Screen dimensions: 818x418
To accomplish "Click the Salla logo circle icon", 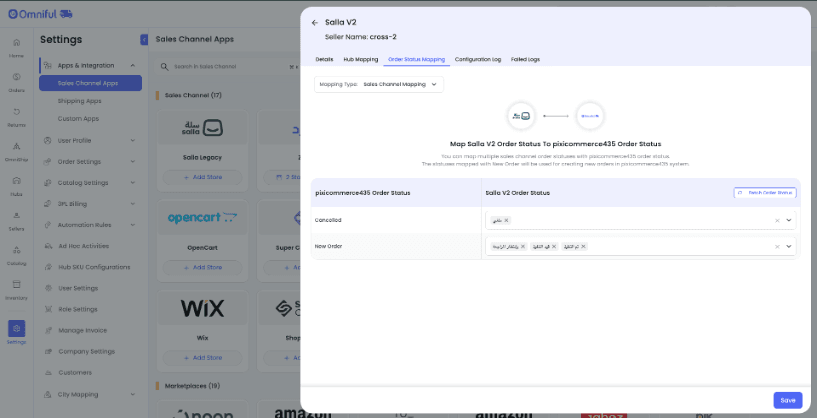I will [x=521, y=116].
